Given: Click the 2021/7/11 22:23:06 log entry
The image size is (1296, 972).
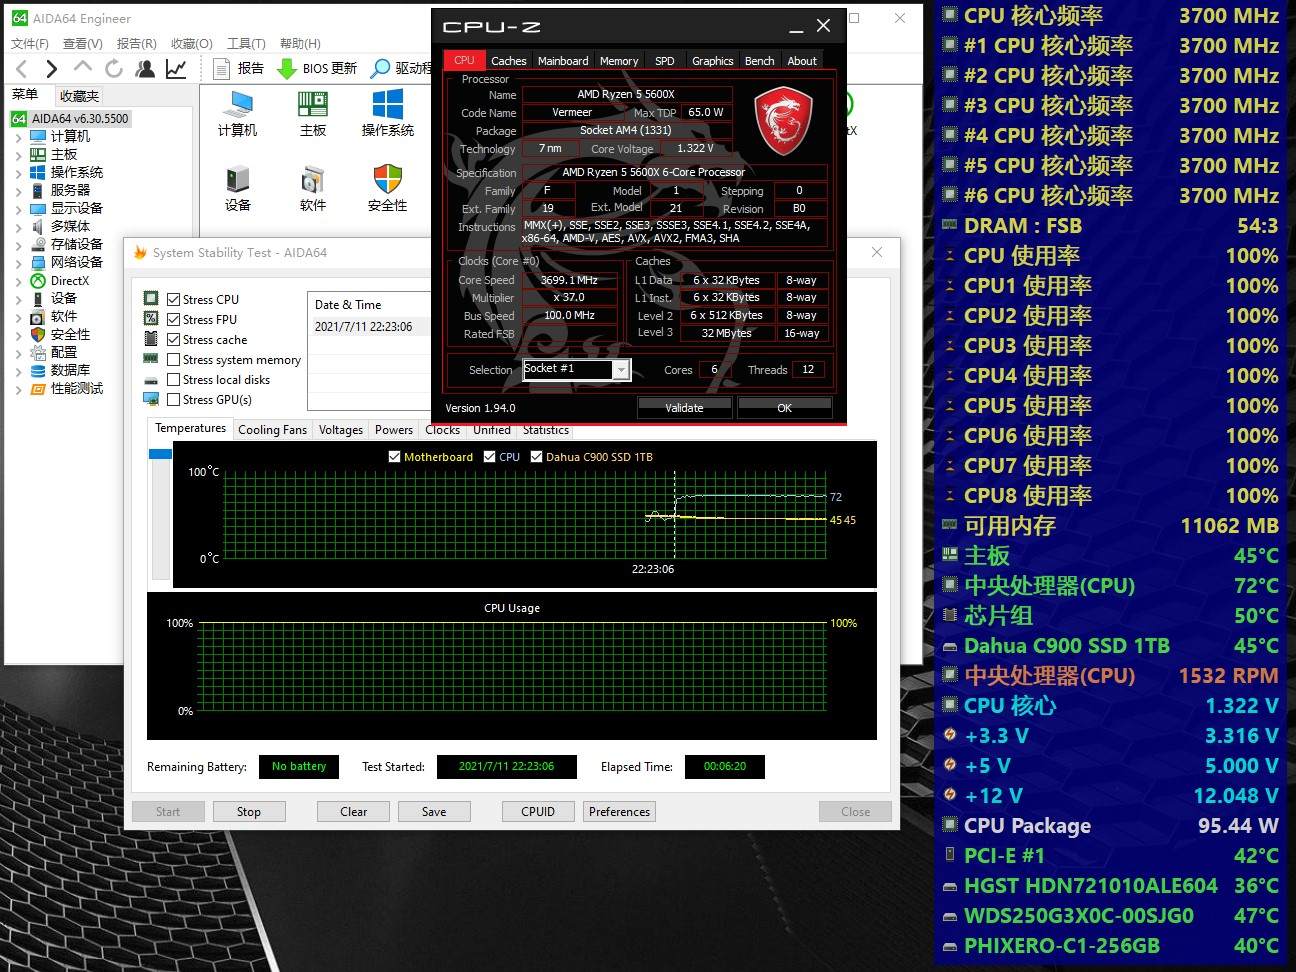Looking at the screenshot, I should point(363,327).
